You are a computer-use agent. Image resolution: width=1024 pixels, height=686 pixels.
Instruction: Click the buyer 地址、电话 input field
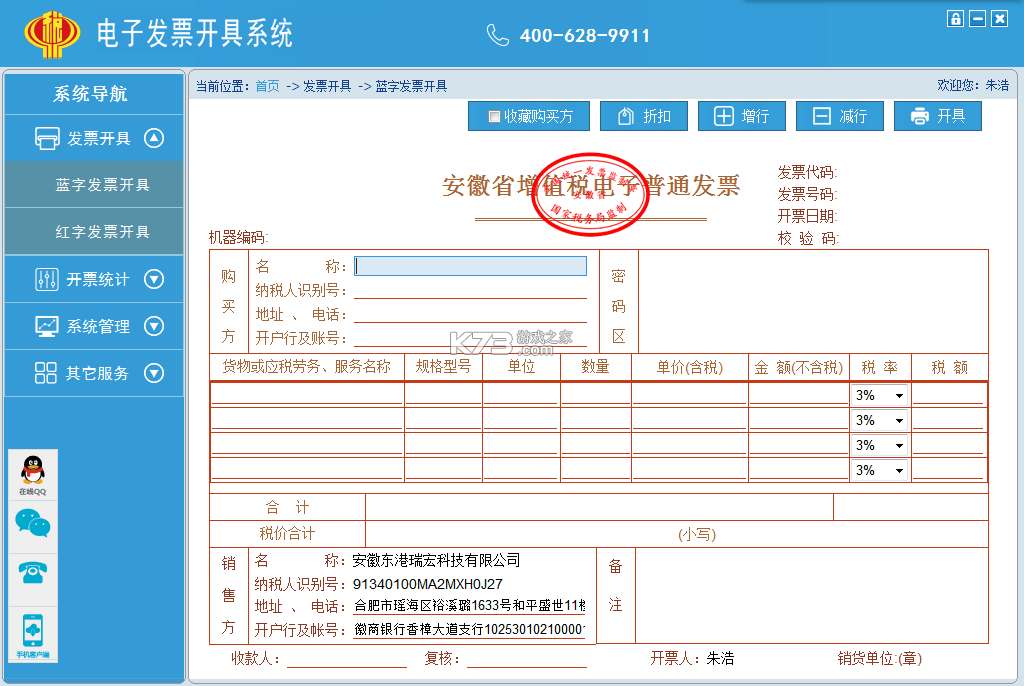click(470, 314)
